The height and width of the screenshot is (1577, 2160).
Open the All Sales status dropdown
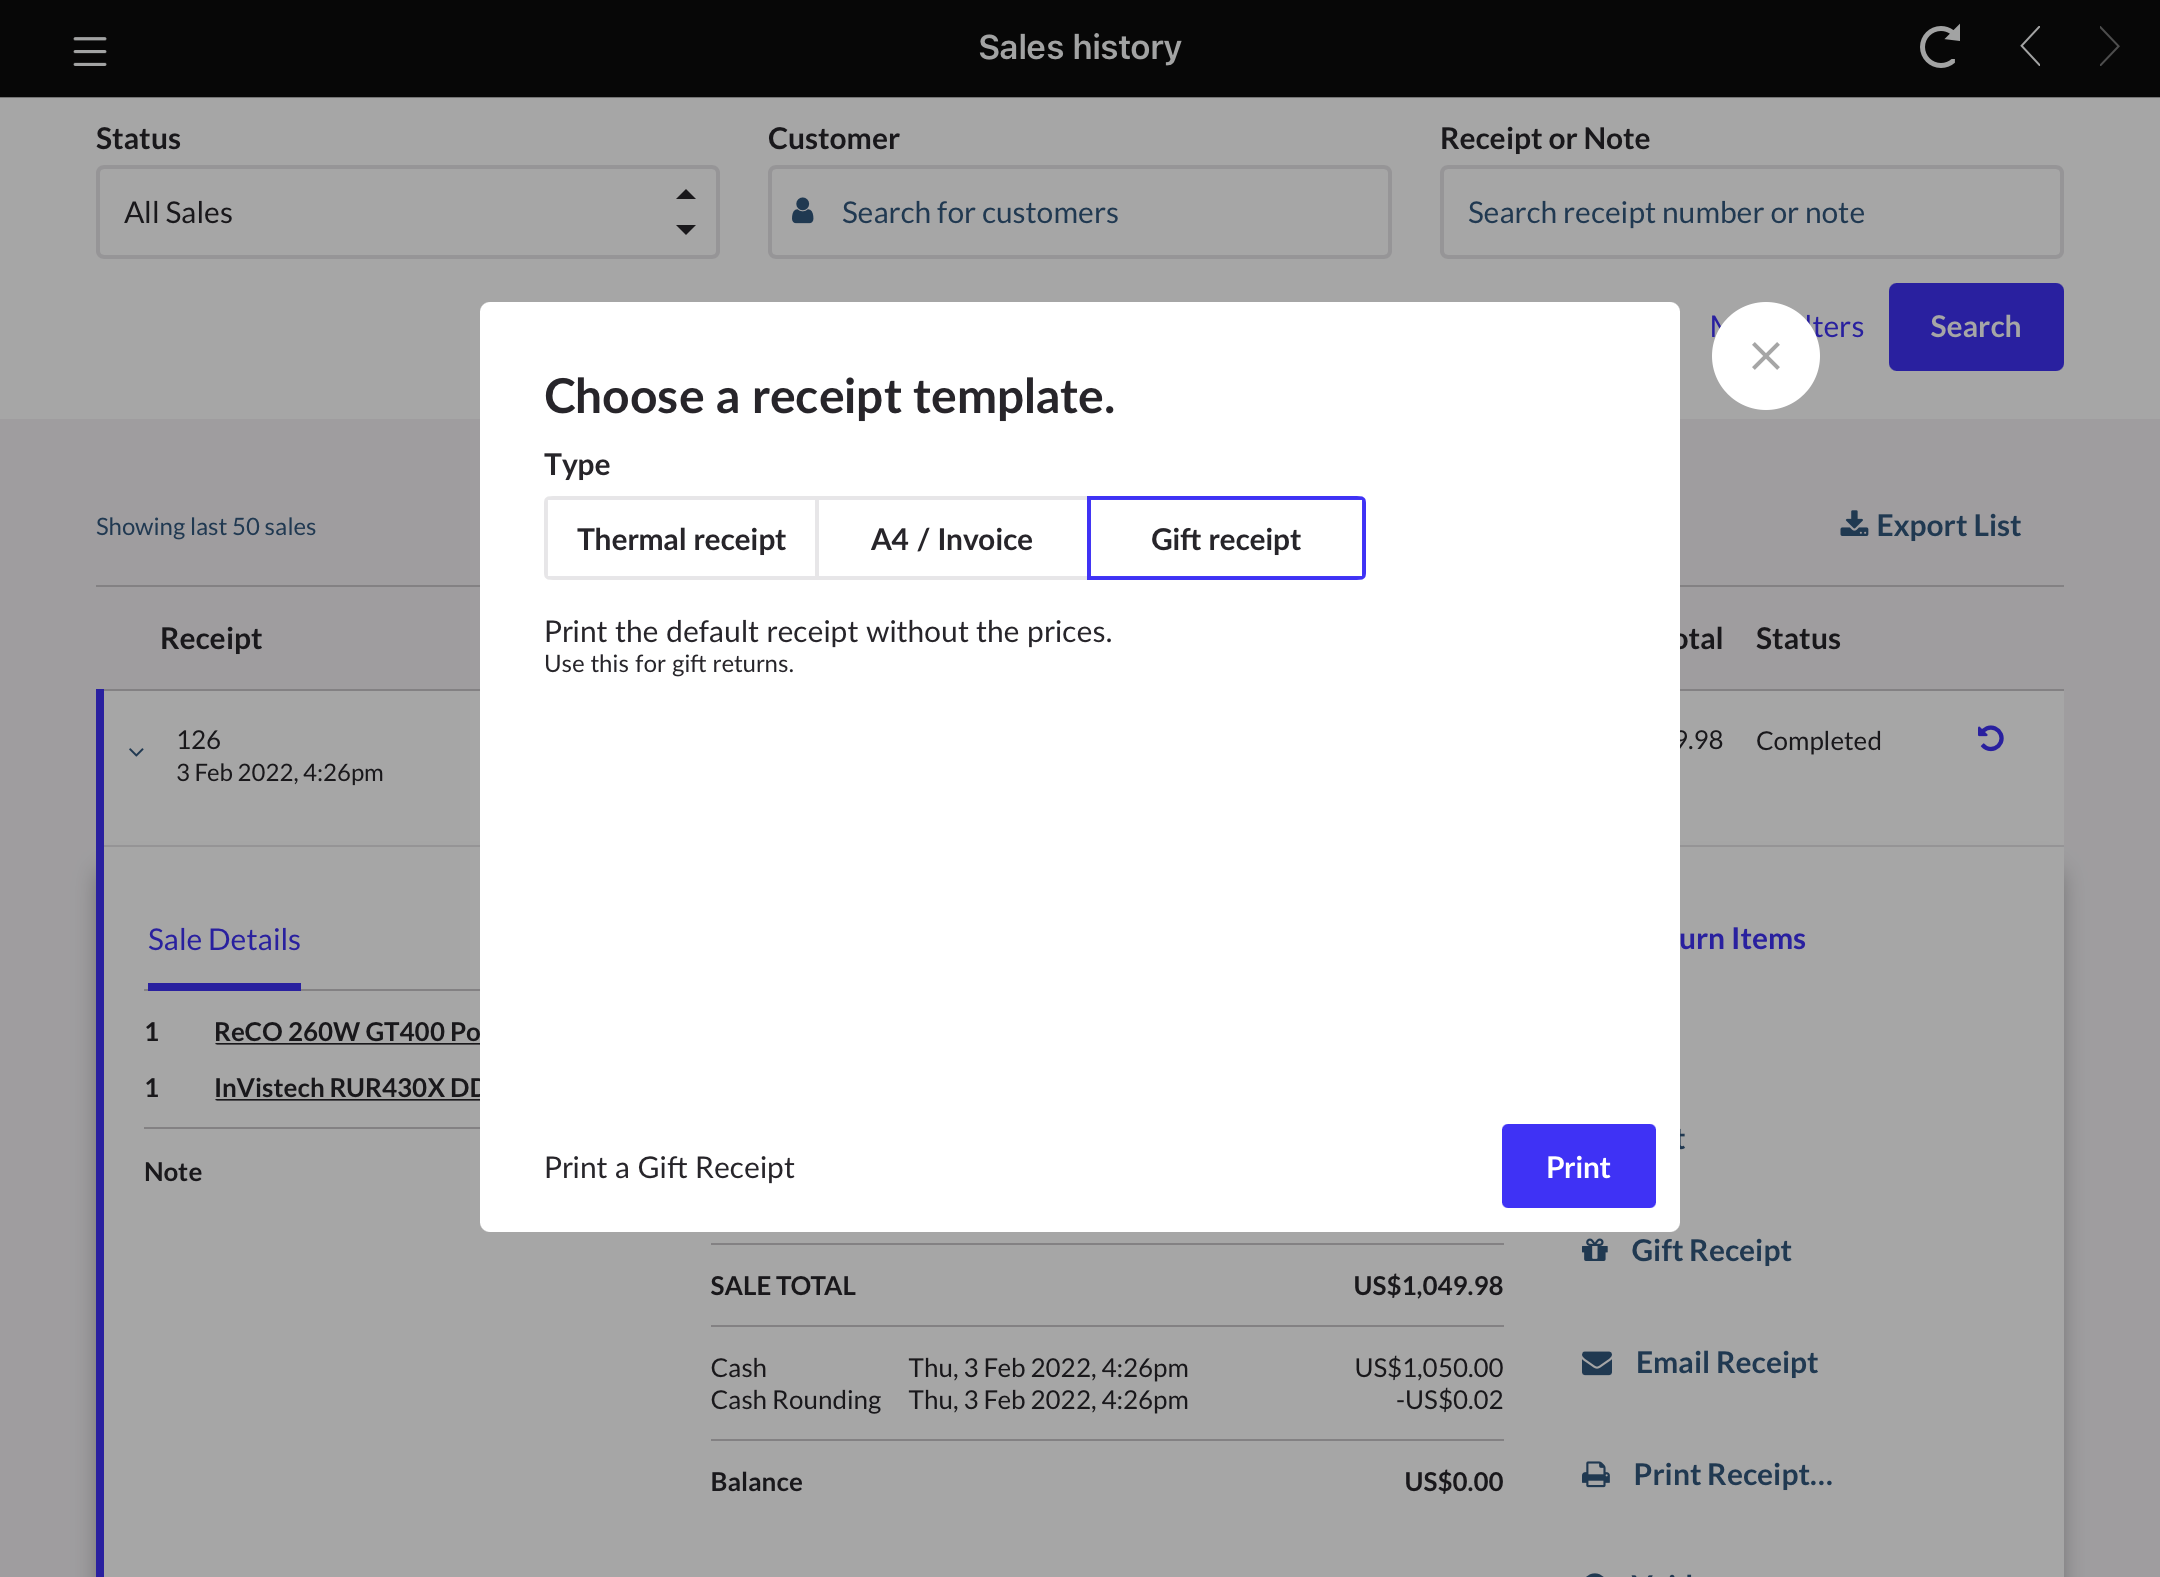coord(407,212)
